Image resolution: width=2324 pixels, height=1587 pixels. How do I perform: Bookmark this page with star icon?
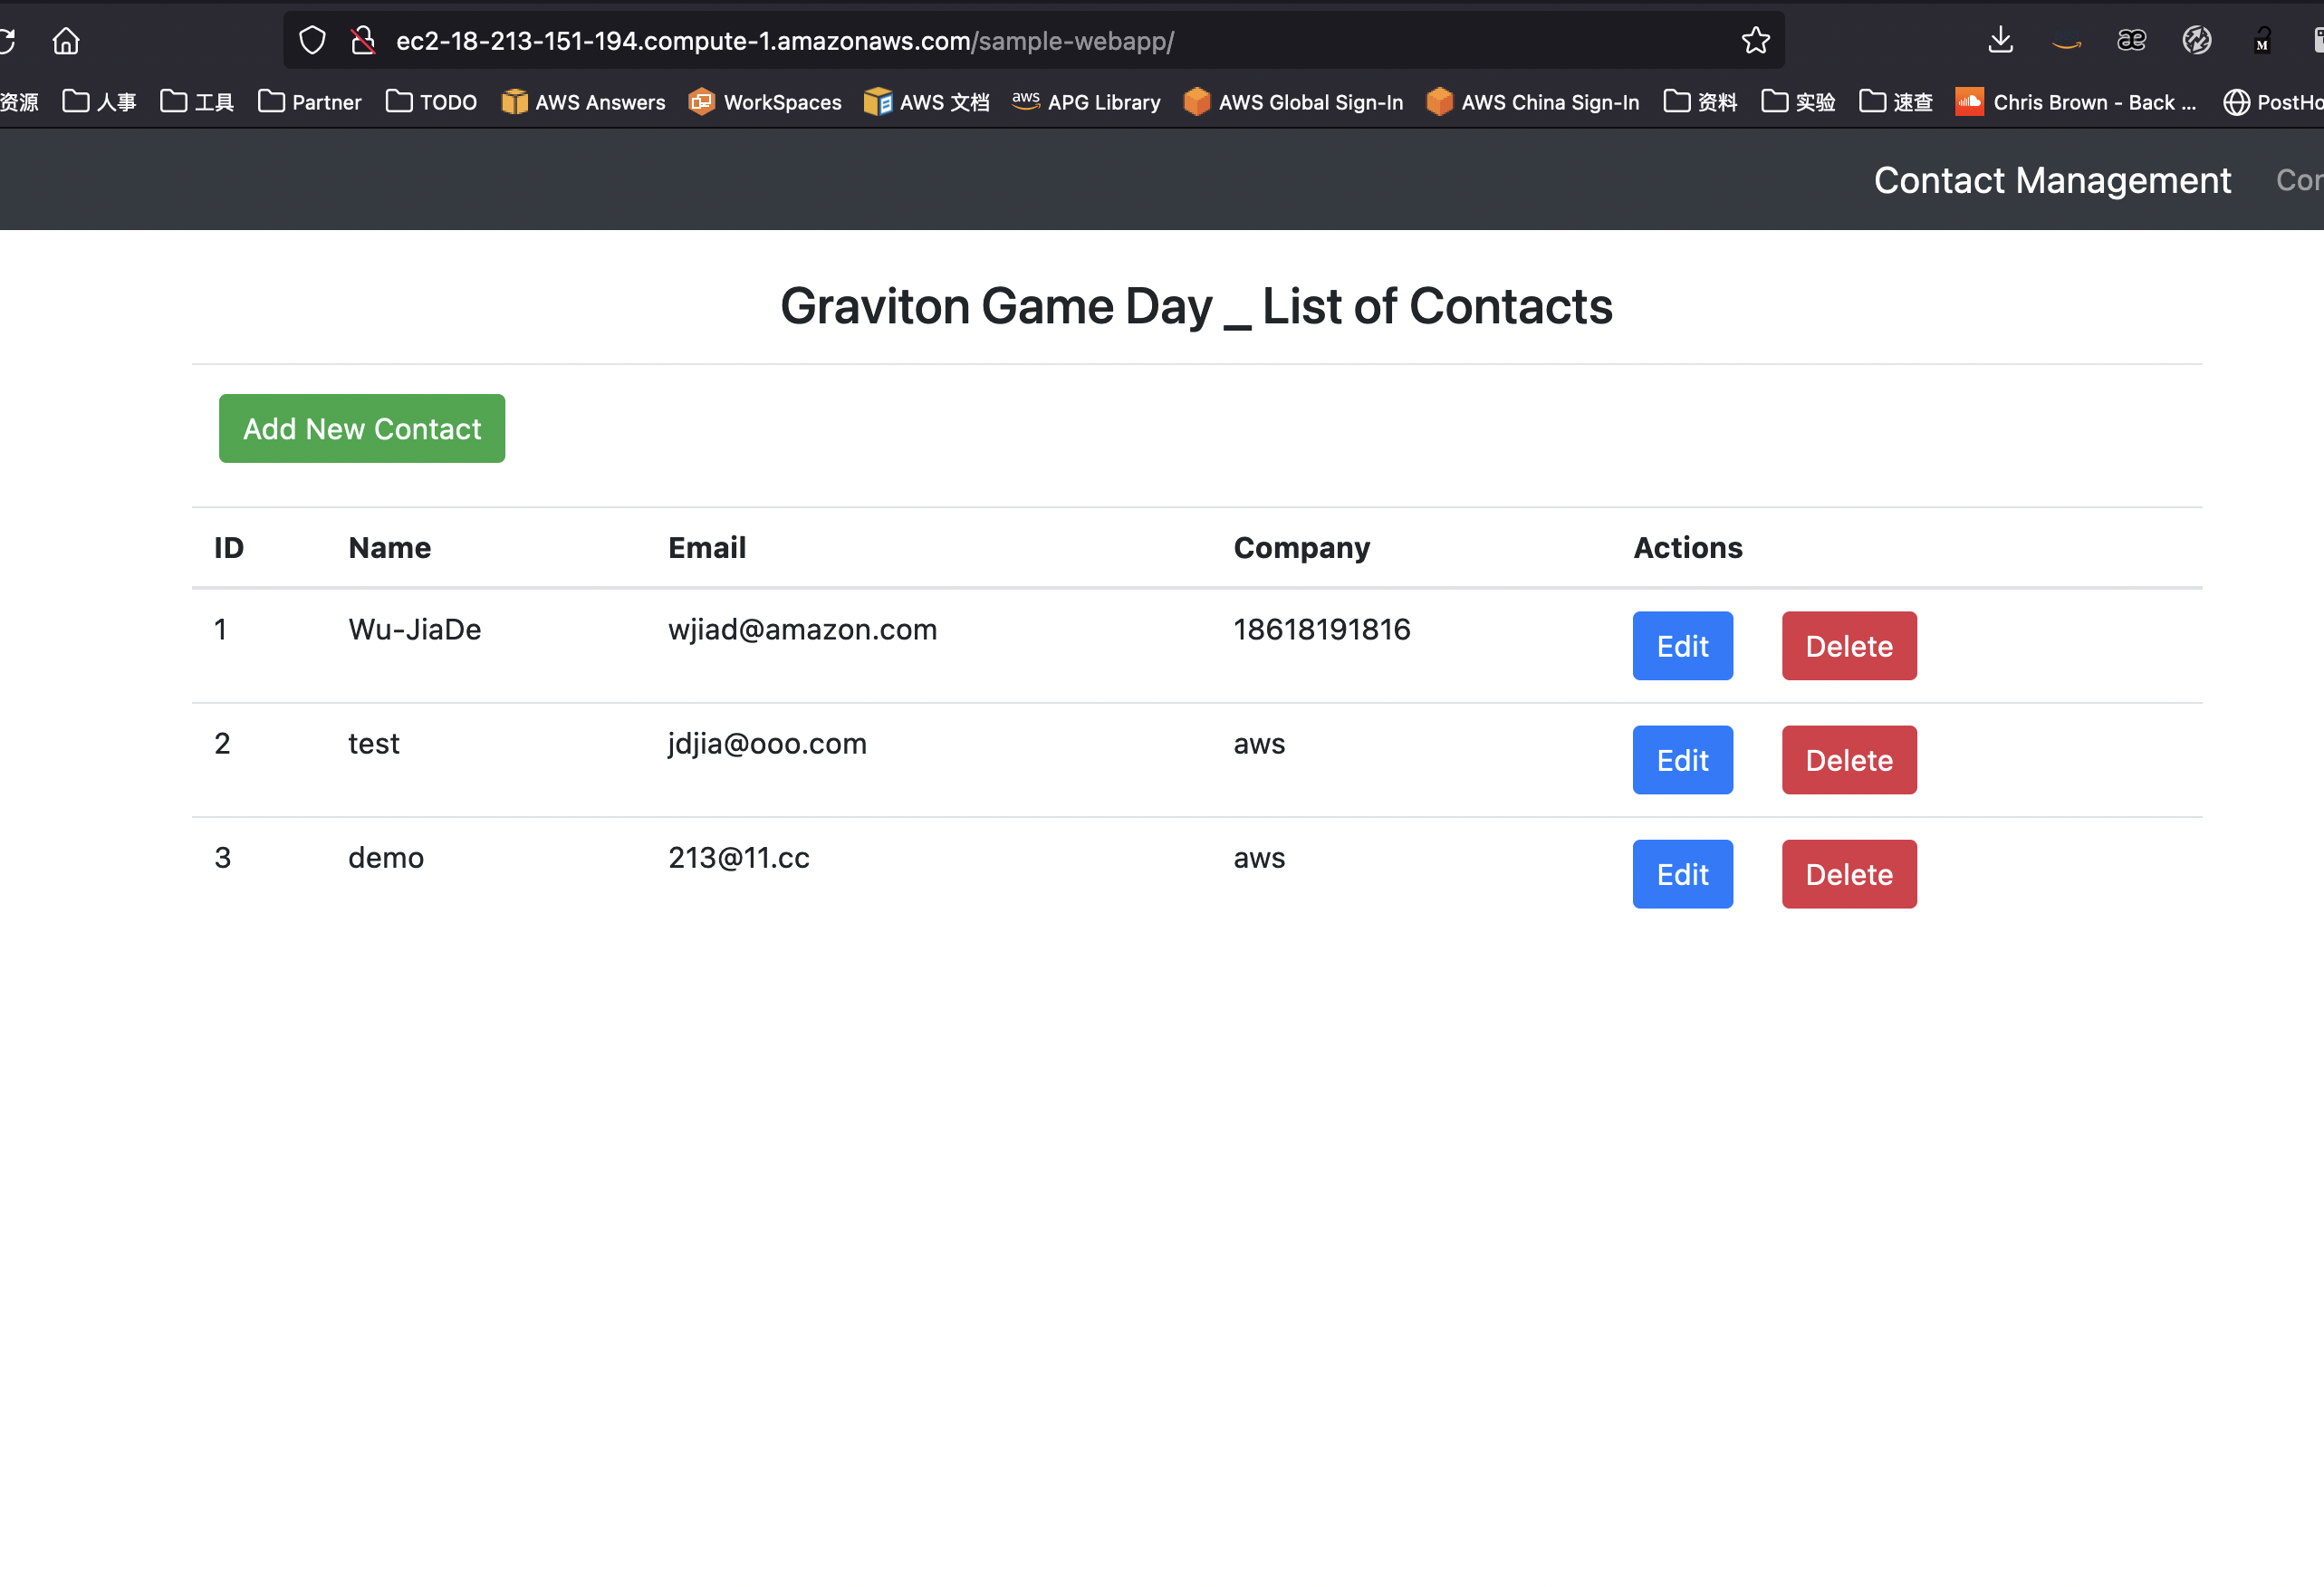pyautogui.click(x=1755, y=41)
